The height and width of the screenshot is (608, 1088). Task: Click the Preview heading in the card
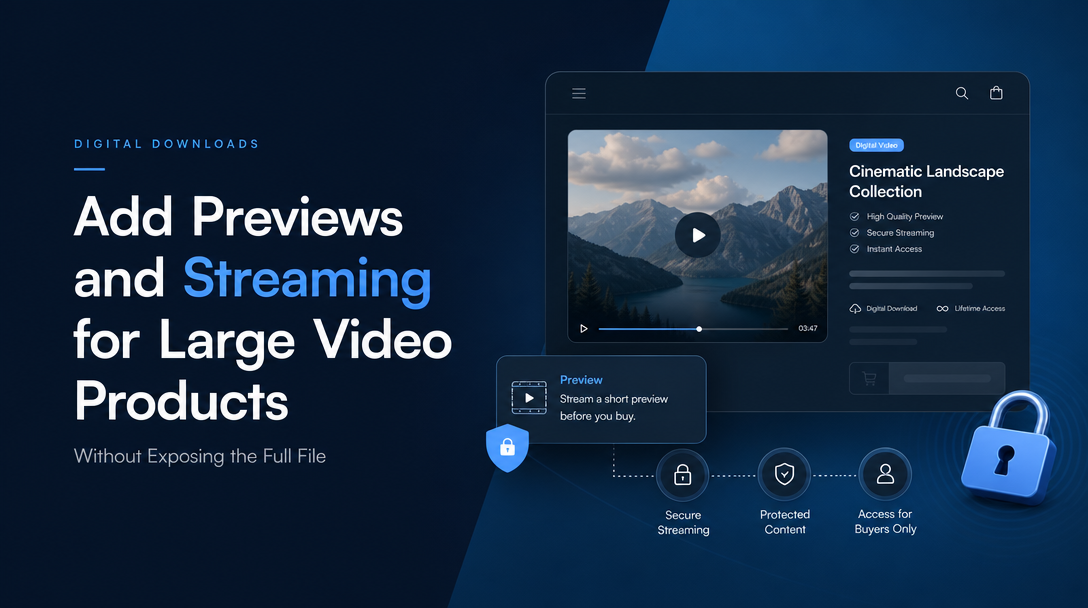[x=581, y=380]
